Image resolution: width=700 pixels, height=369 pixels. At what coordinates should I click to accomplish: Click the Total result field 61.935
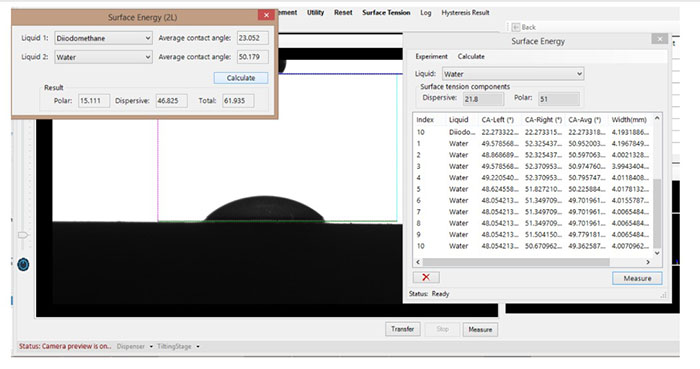238,100
